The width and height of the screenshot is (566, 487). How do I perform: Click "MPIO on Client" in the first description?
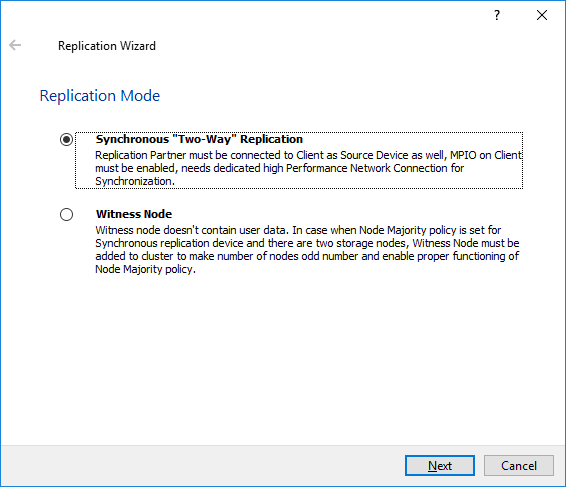click(486, 155)
